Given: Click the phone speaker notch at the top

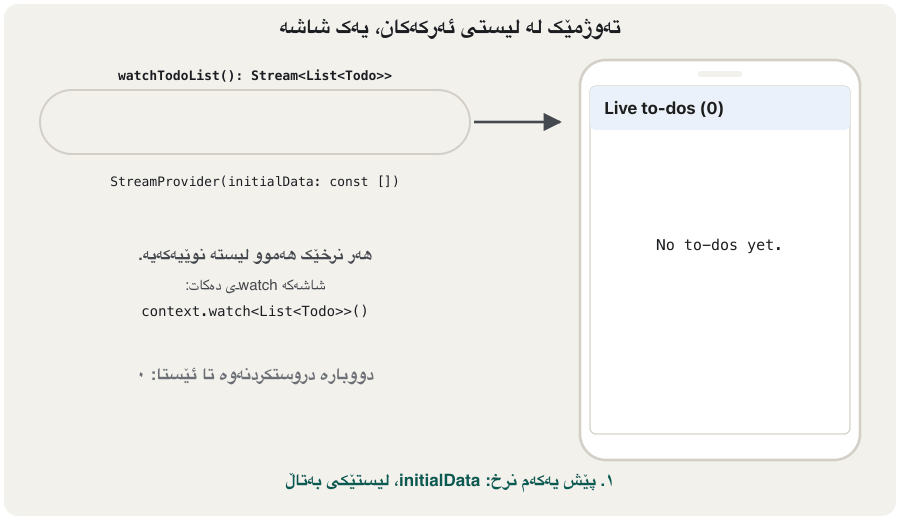Looking at the screenshot, I should (720, 74).
